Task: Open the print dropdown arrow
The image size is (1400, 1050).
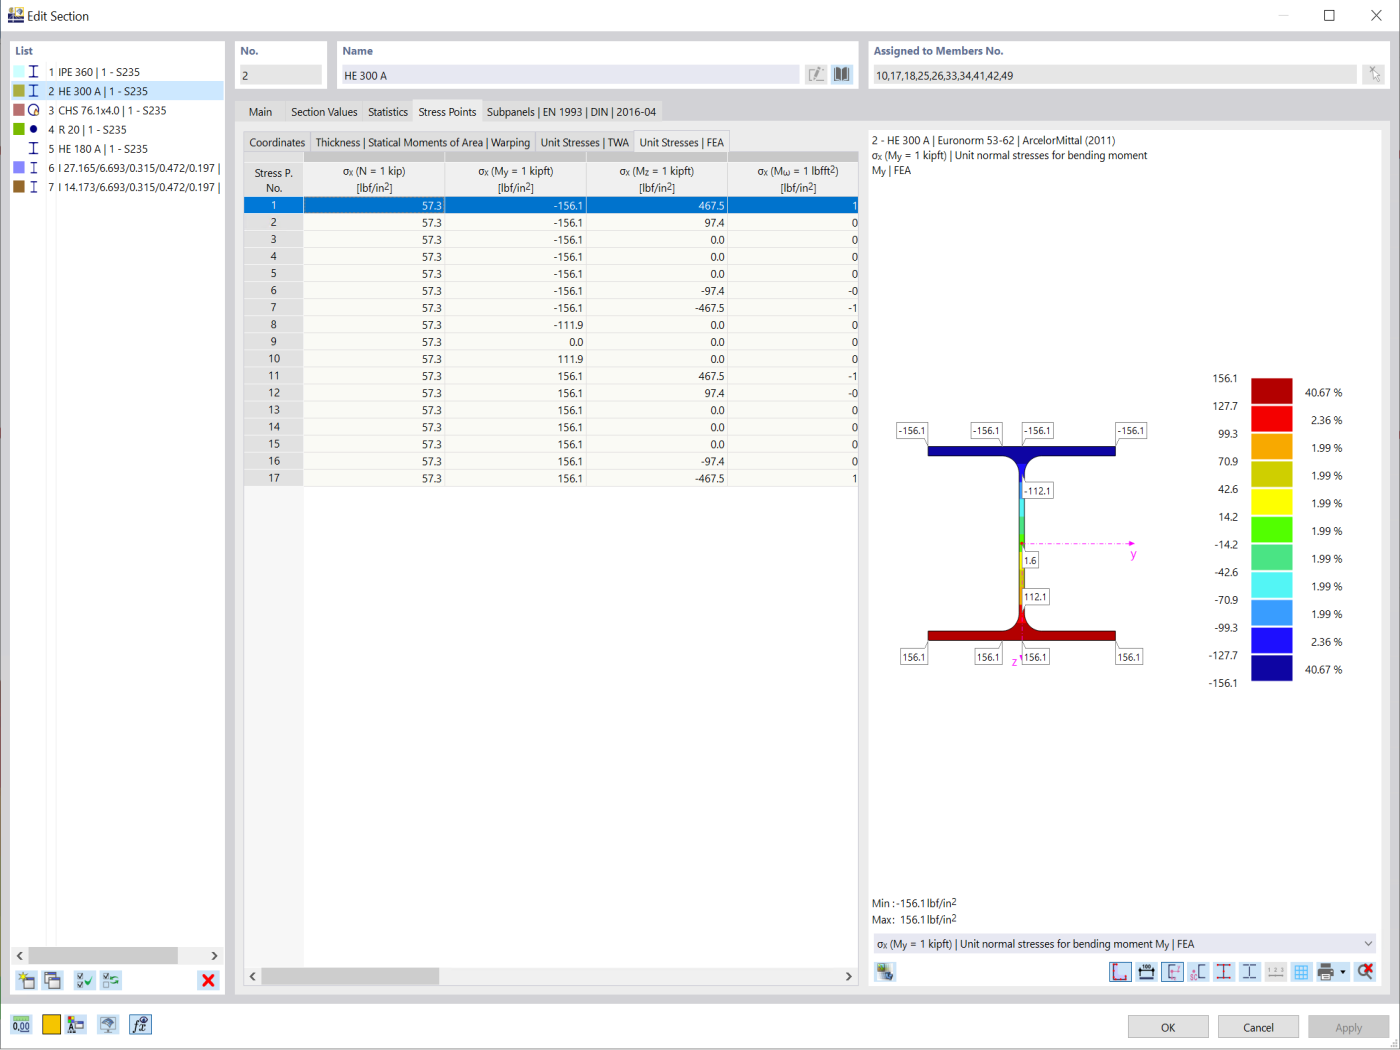Action: point(1343,971)
